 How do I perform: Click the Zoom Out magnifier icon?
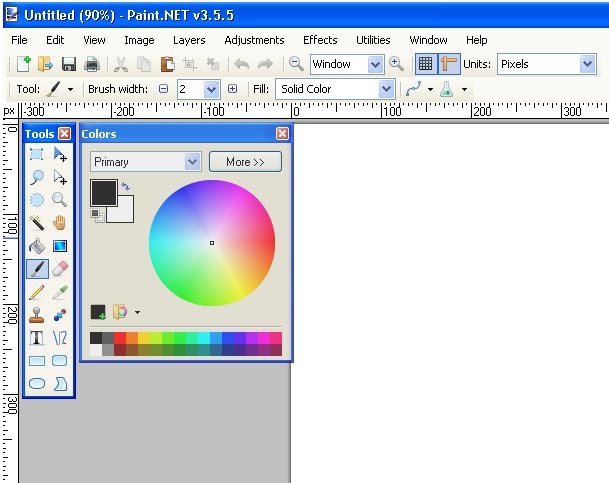coord(296,64)
